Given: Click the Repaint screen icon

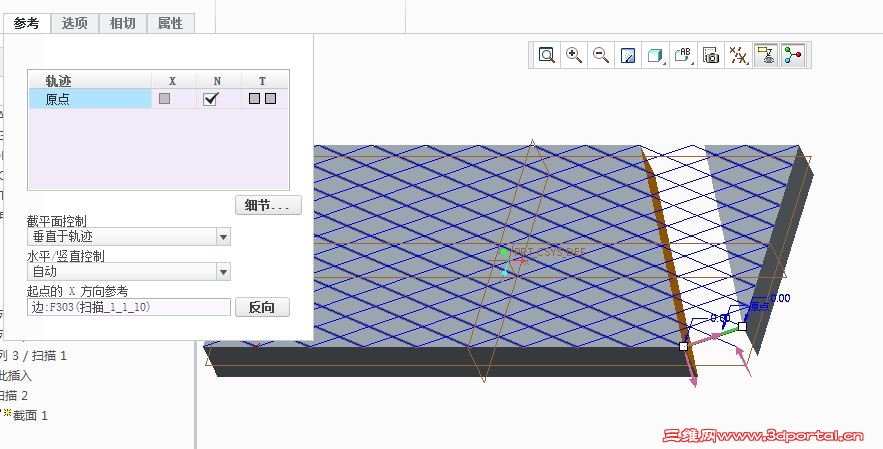Looking at the screenshot, I should [x=628, y=55].
